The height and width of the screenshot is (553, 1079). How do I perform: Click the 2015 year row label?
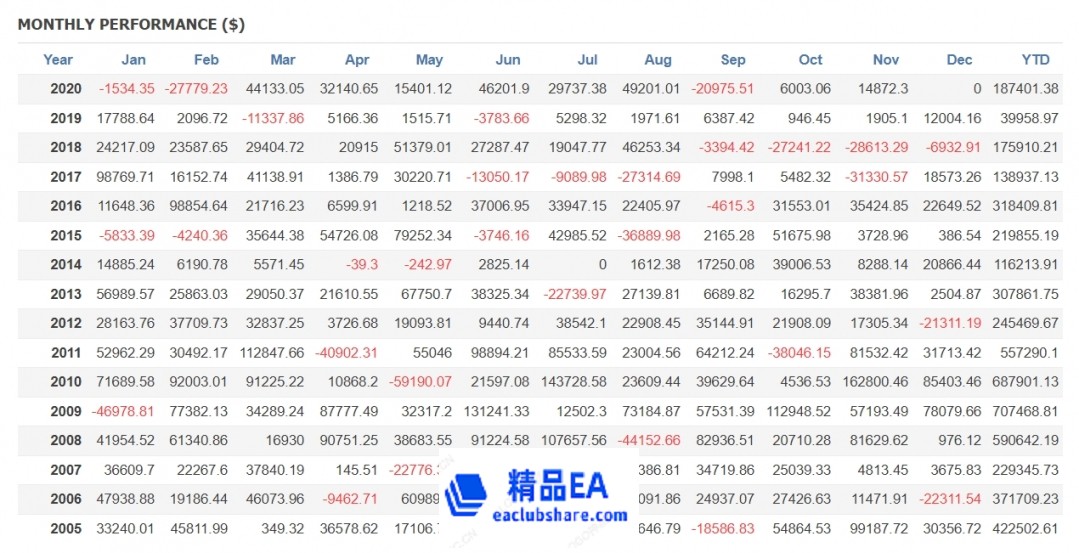[x=62, y=235]
